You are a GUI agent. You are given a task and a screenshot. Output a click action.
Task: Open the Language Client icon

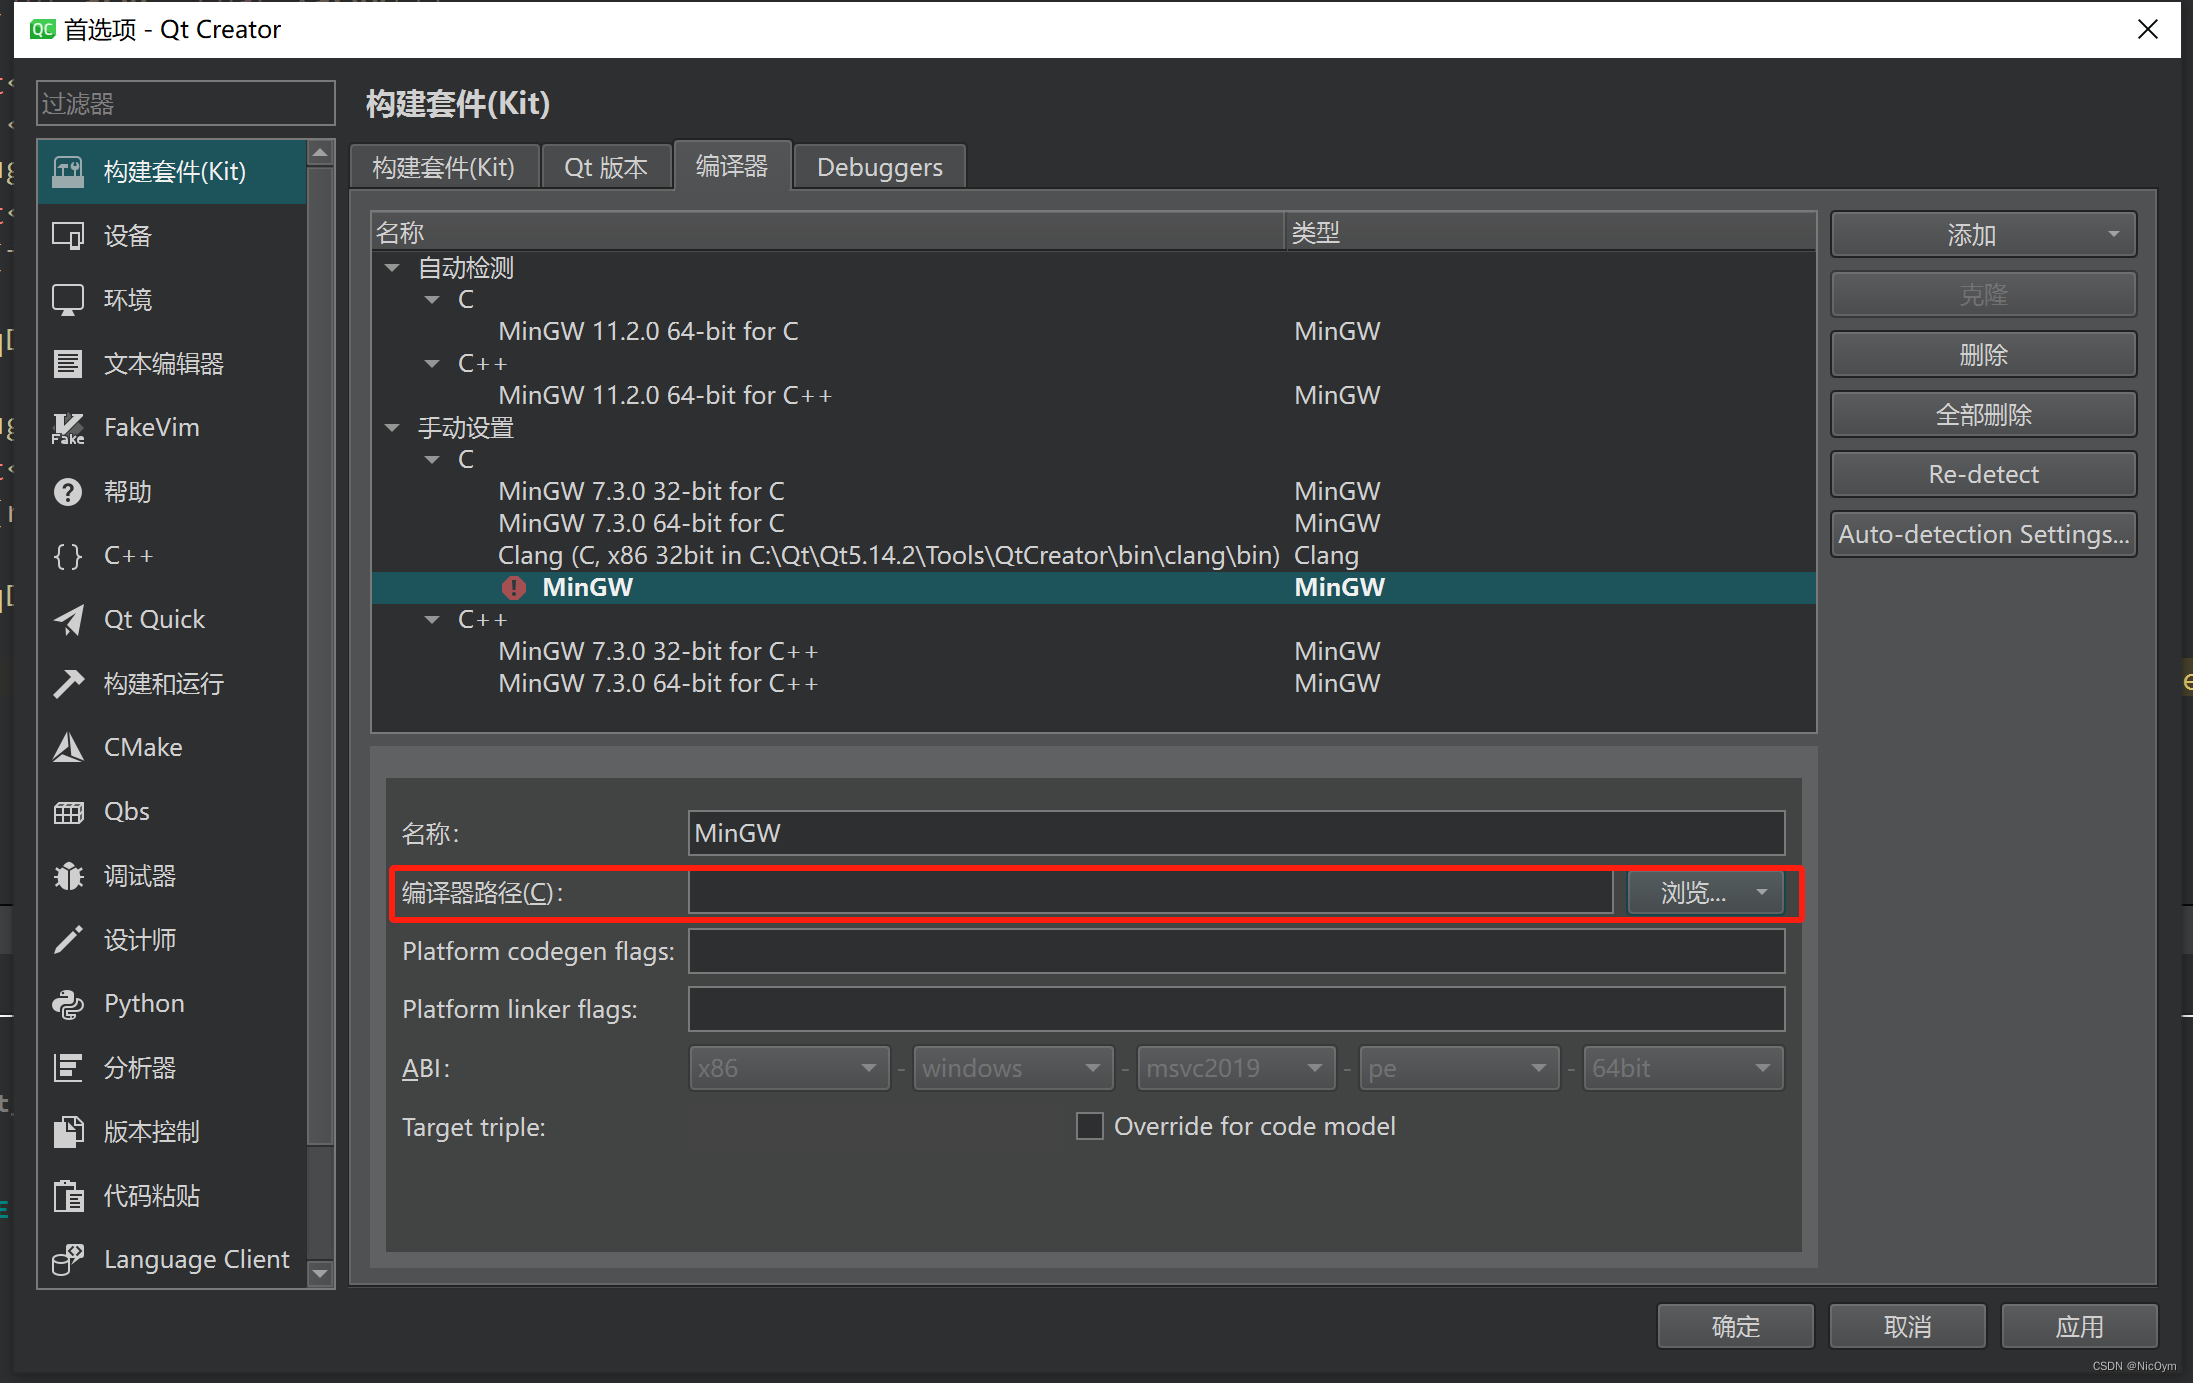point(68,1260)
